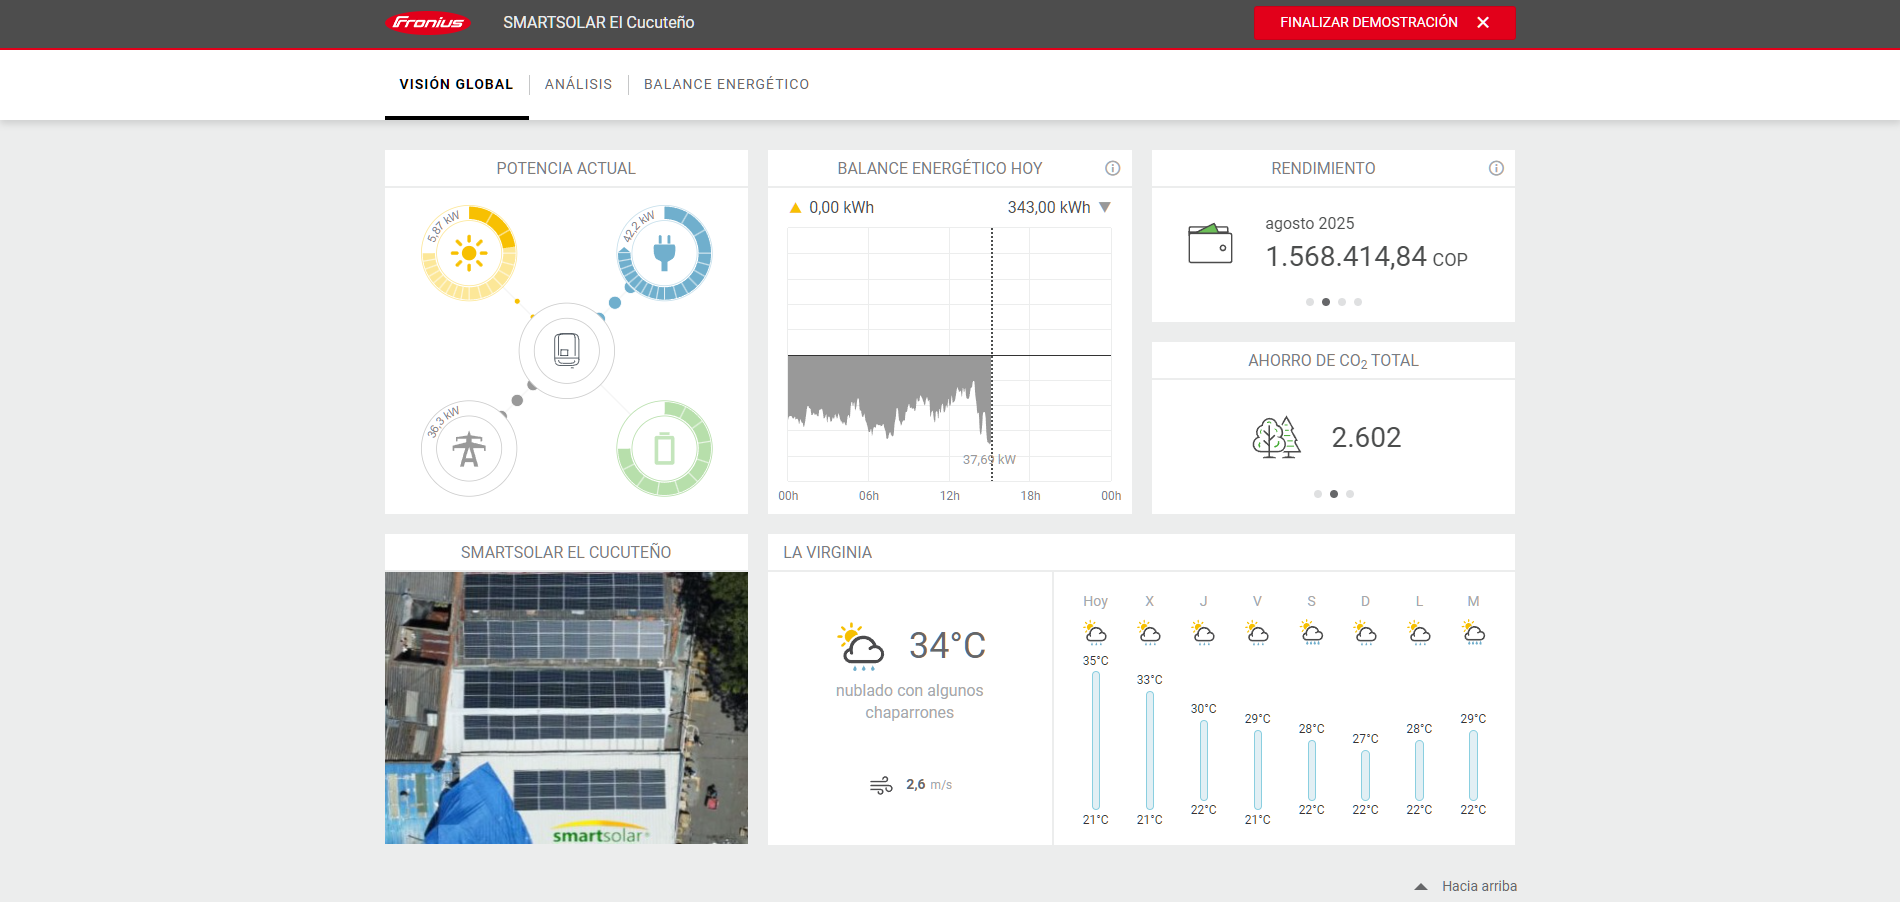
Task: Click the CO2 savings trees icon
Action: pos(1276,438)
